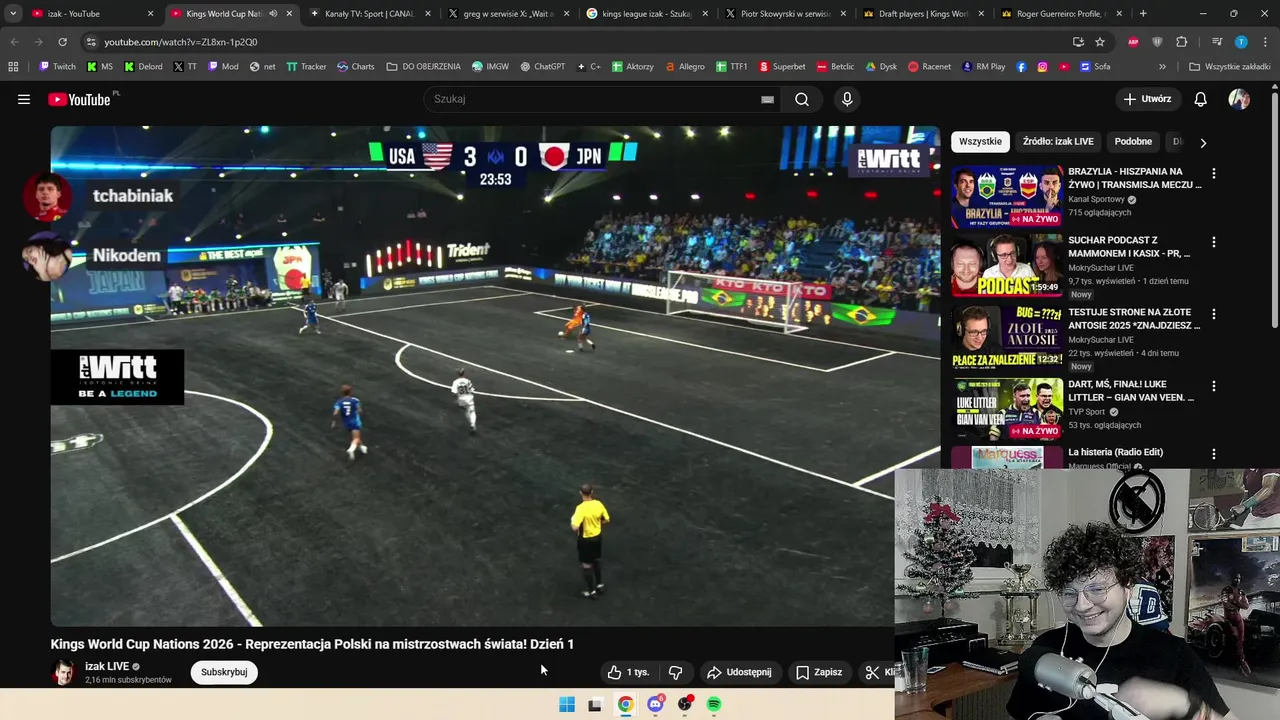Open the Facebook bookmark icon

coord(1021,67)
